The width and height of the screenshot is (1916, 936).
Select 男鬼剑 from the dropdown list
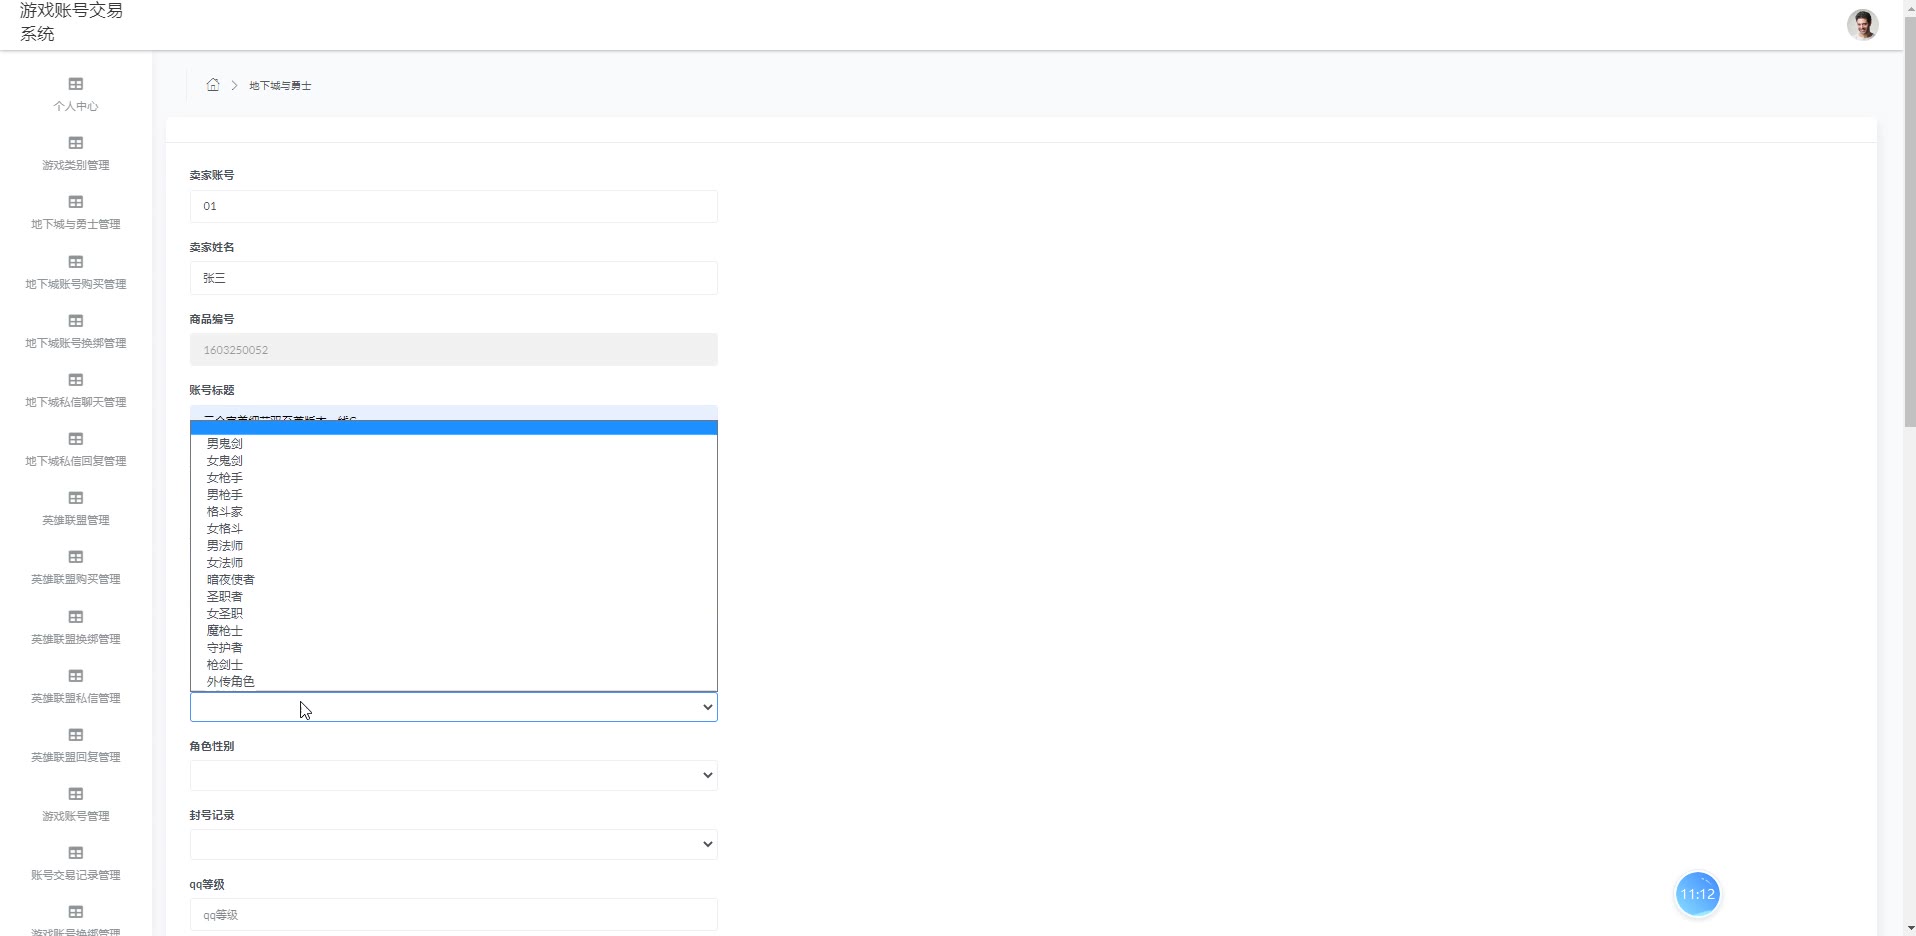tap(225, 443)
